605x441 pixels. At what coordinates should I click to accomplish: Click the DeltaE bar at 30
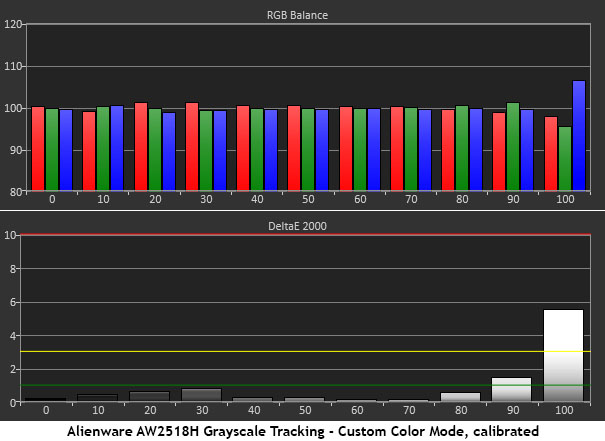click(x=201, y=395)
